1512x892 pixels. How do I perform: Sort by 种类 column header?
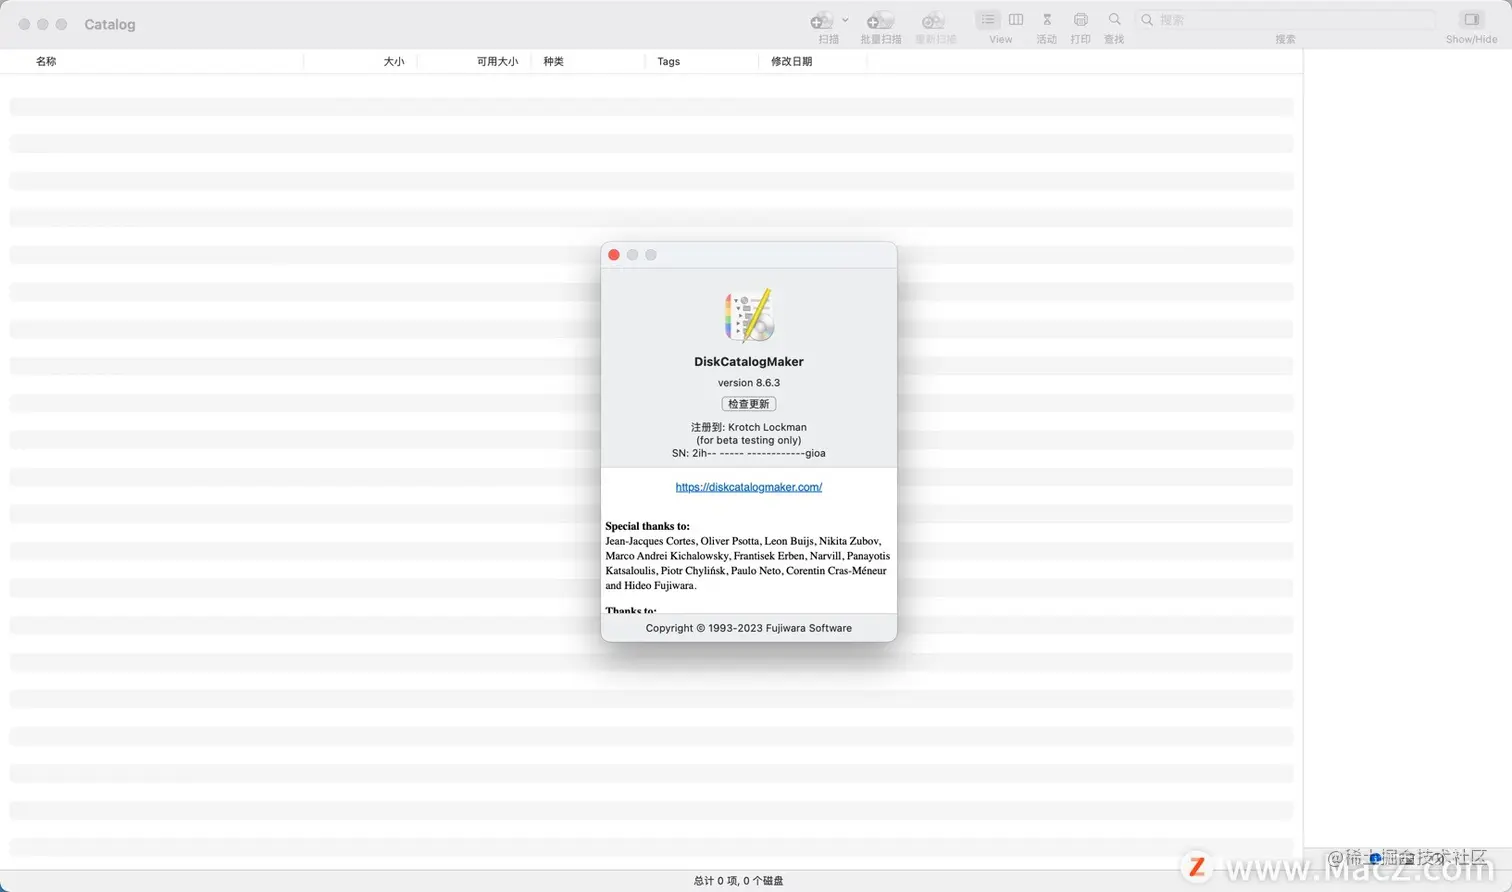coord(553,61)
